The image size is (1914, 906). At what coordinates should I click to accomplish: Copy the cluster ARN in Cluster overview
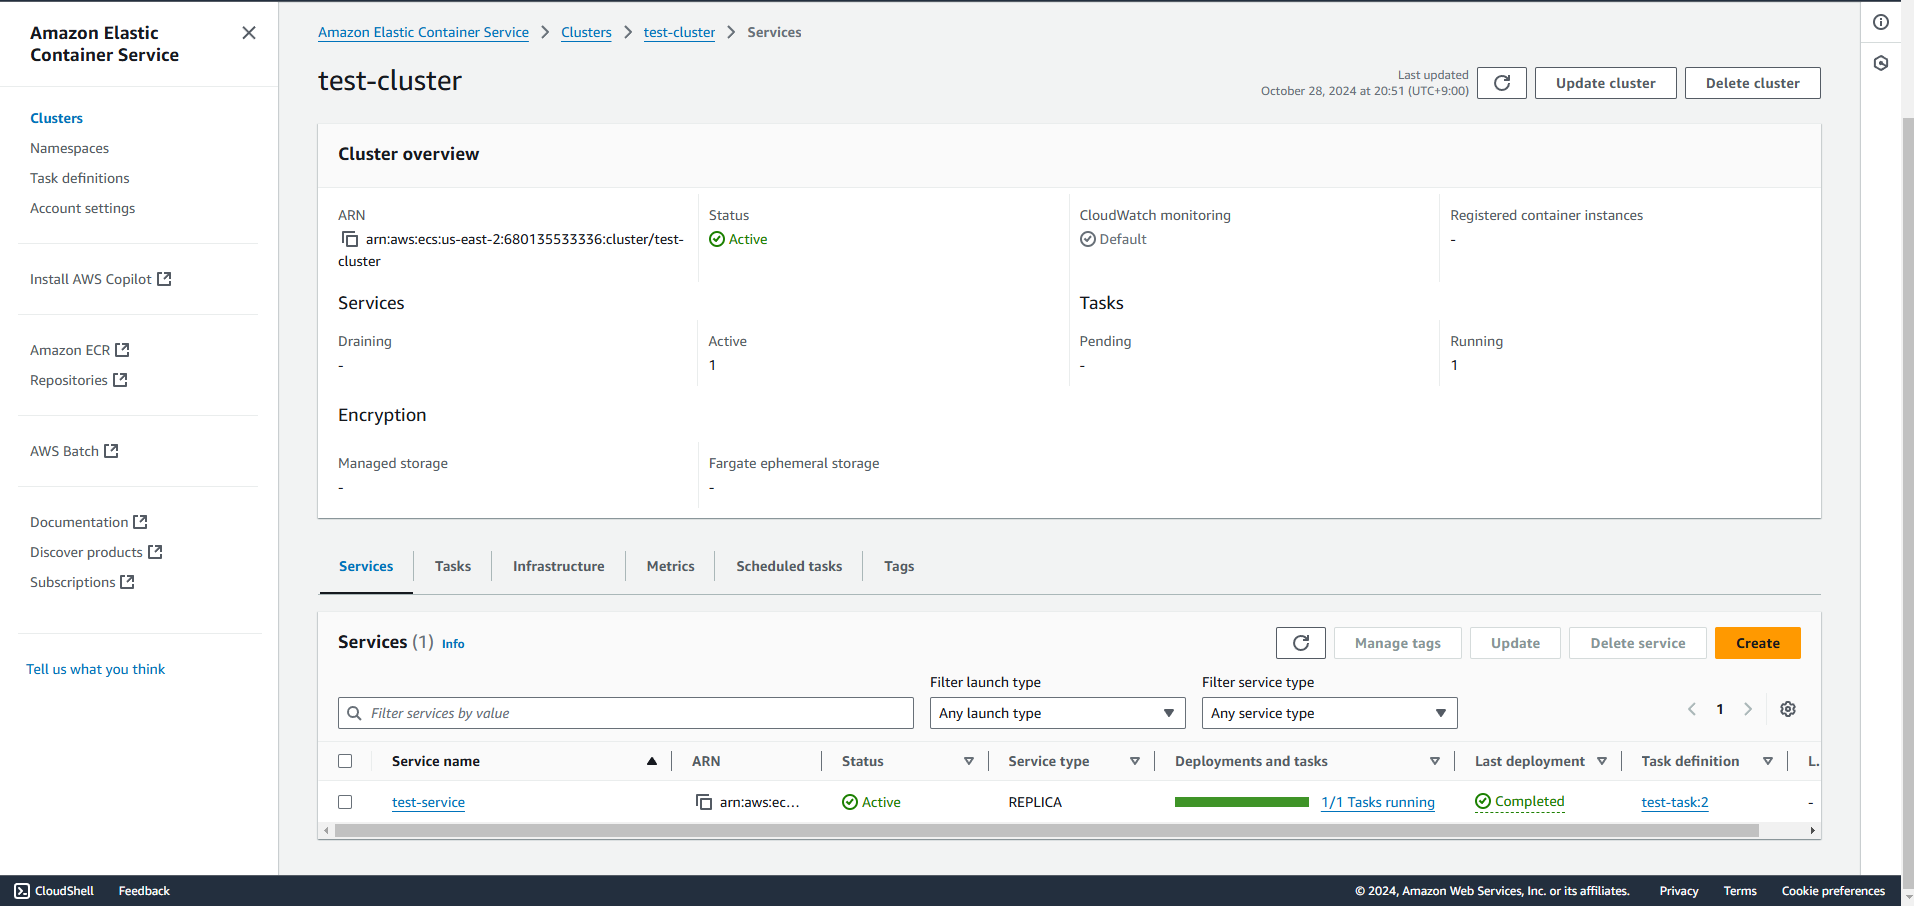click(x=350, y=239)
